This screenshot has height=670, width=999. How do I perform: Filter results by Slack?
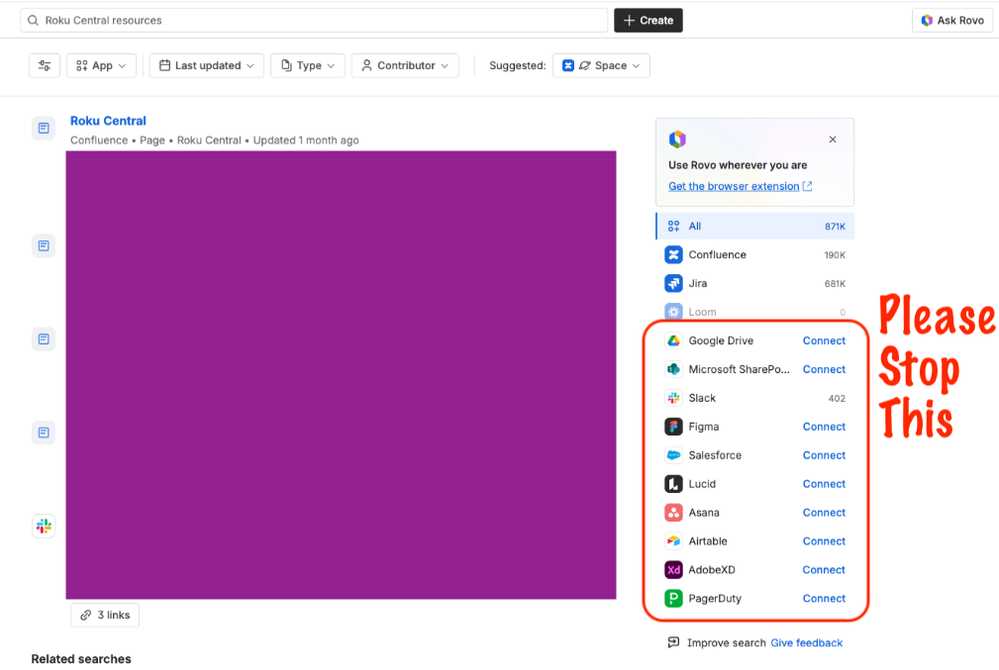(x=755, y=398)
